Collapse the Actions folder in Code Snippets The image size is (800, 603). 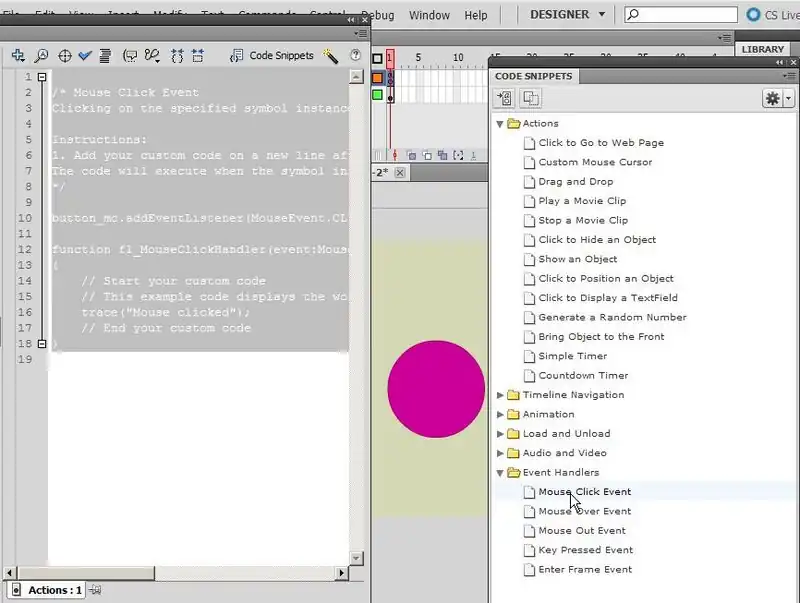click(x=501, y=123)
